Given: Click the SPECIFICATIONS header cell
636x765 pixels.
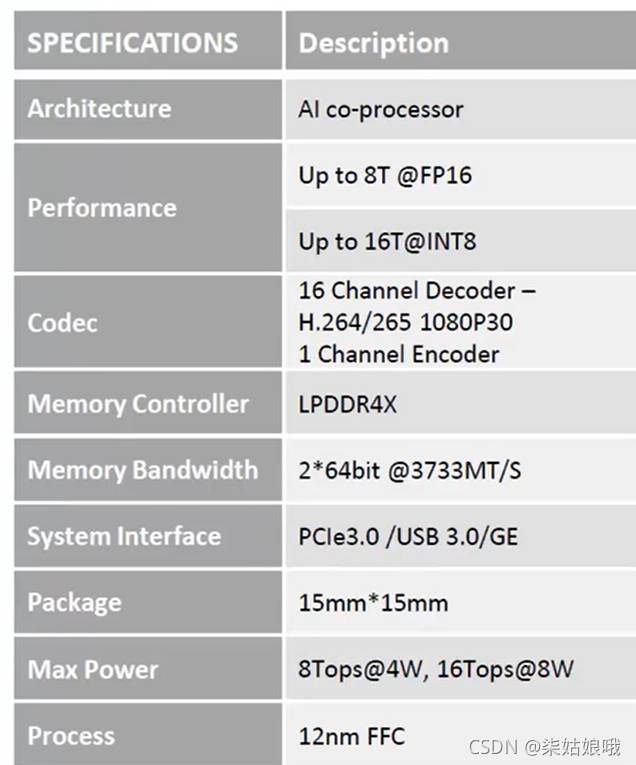Looking at the screenshot, I should [133, 43].
